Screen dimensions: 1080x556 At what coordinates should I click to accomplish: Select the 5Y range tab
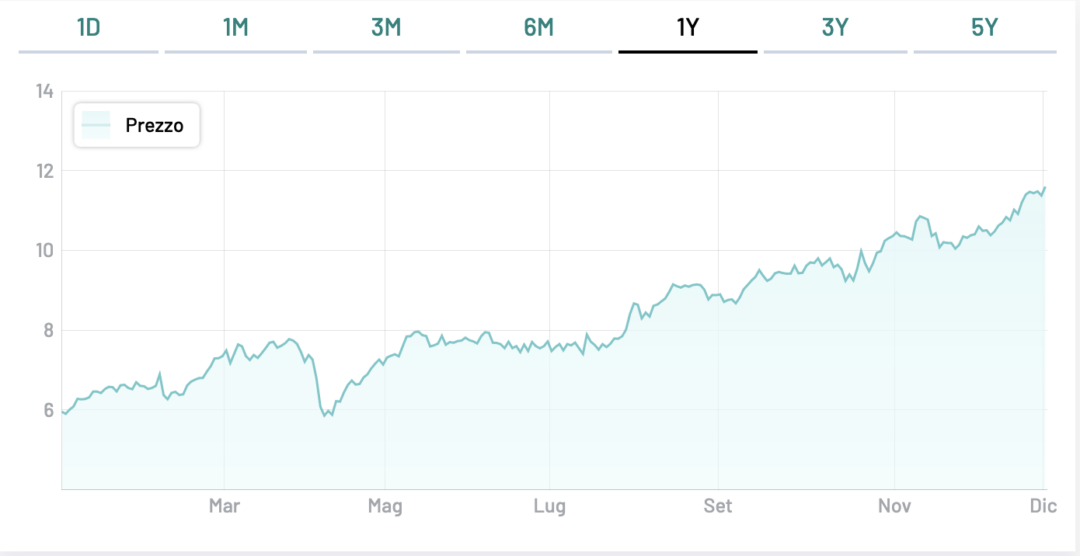coord(985,27)
